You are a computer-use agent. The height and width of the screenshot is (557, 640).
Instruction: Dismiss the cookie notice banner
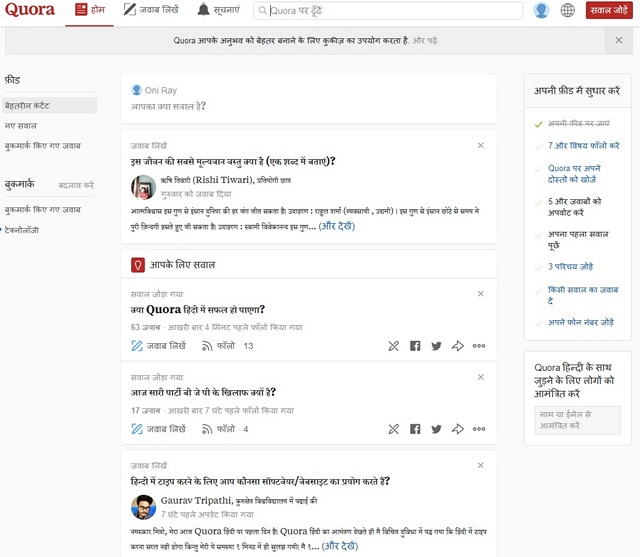click(x=619, y=40)
